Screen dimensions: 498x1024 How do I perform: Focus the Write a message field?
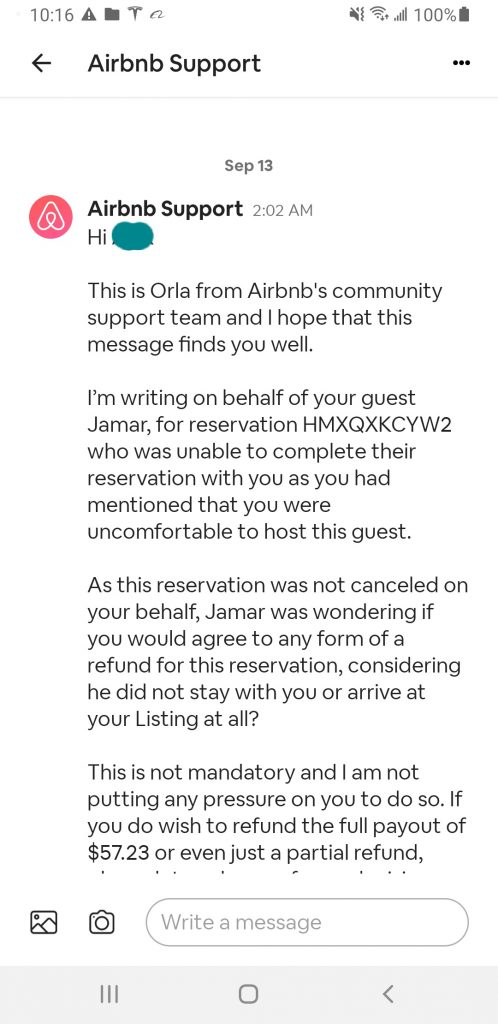point(307,922)
